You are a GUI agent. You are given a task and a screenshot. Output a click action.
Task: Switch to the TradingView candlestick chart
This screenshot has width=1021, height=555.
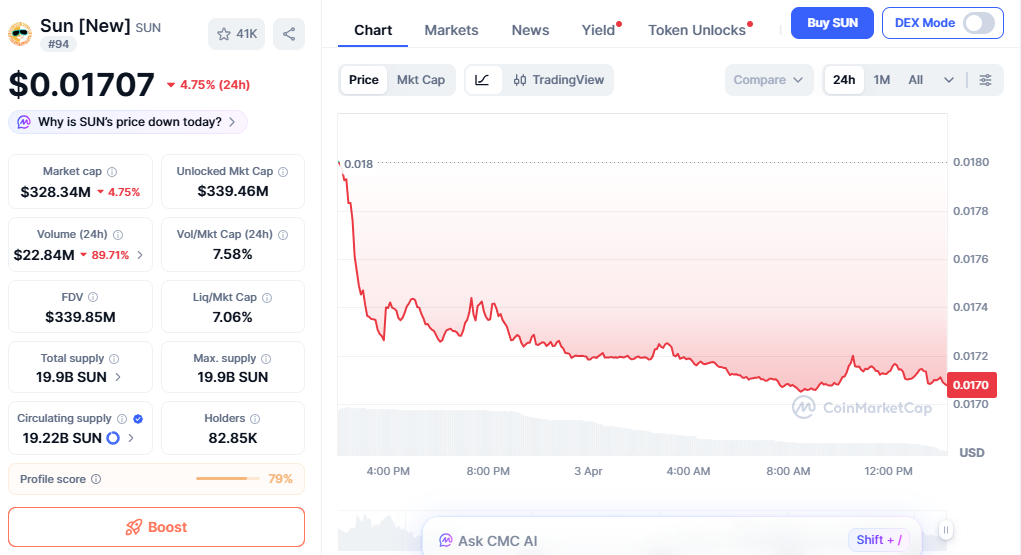pos(558,80)
